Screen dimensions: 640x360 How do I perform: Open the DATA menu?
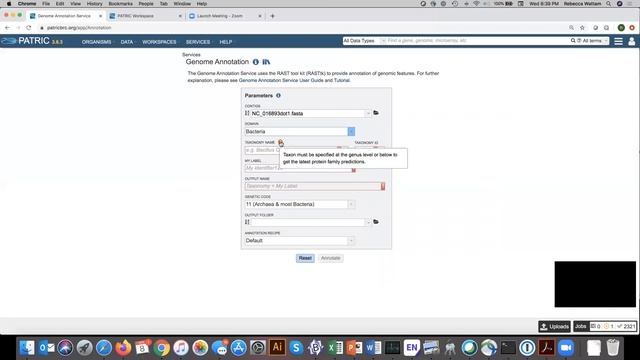coord(127,42)
